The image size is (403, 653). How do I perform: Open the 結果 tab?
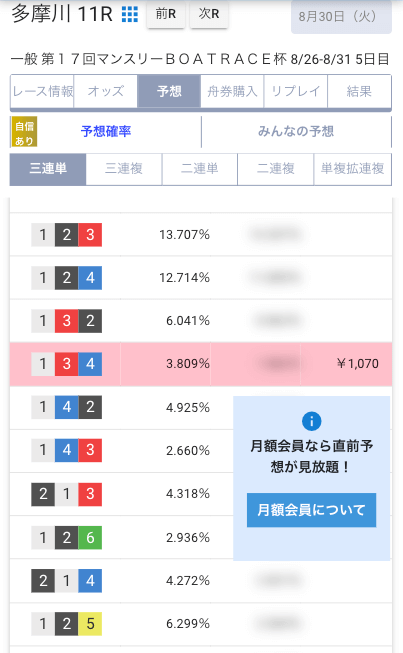pos(359,91)
